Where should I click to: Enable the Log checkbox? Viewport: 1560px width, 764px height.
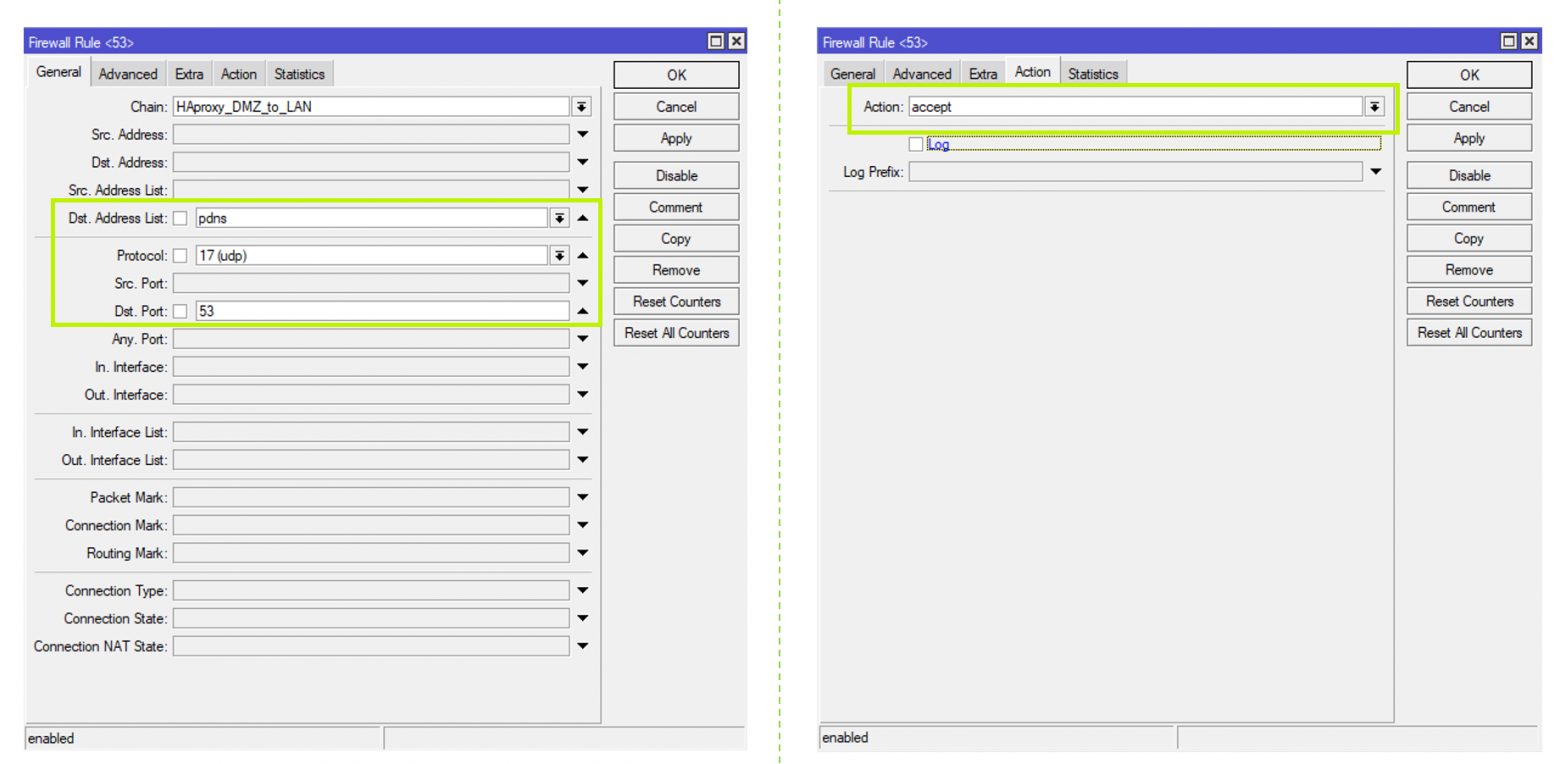[916, 144]
